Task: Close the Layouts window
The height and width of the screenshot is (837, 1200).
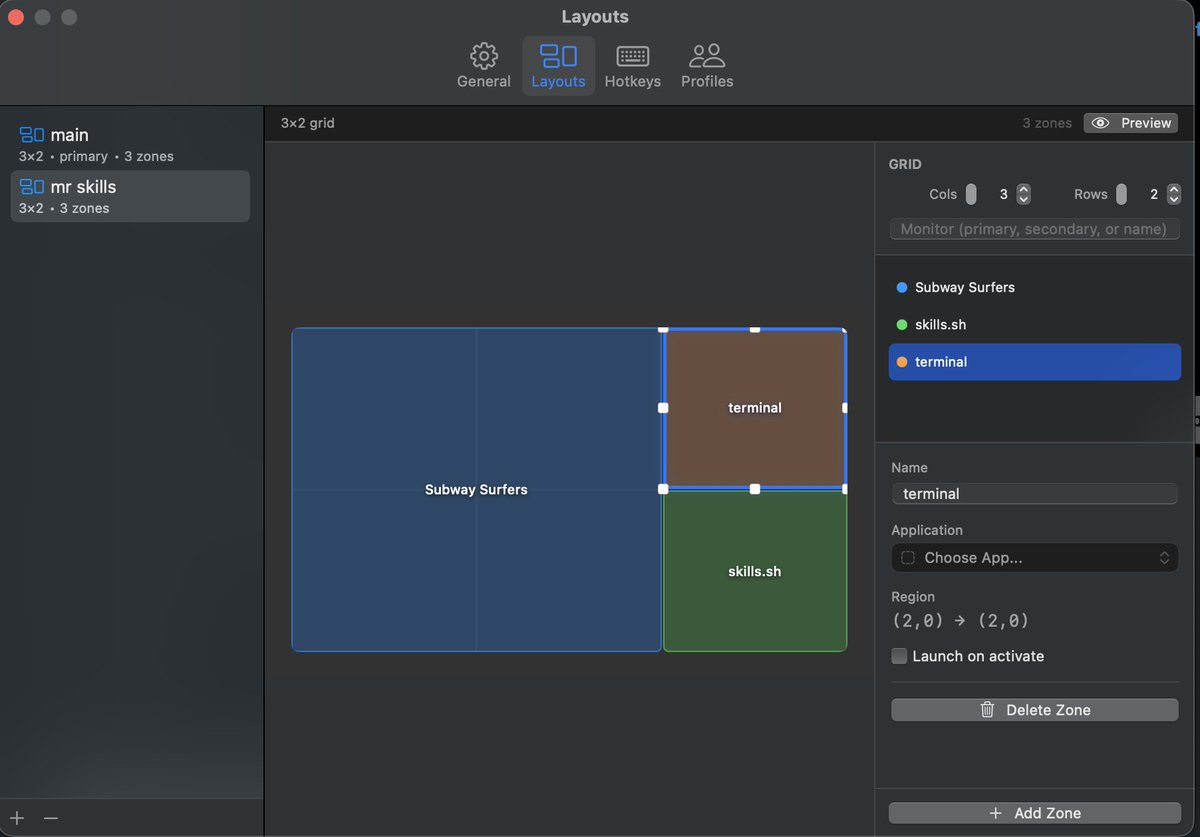Action: pos(16,17)
